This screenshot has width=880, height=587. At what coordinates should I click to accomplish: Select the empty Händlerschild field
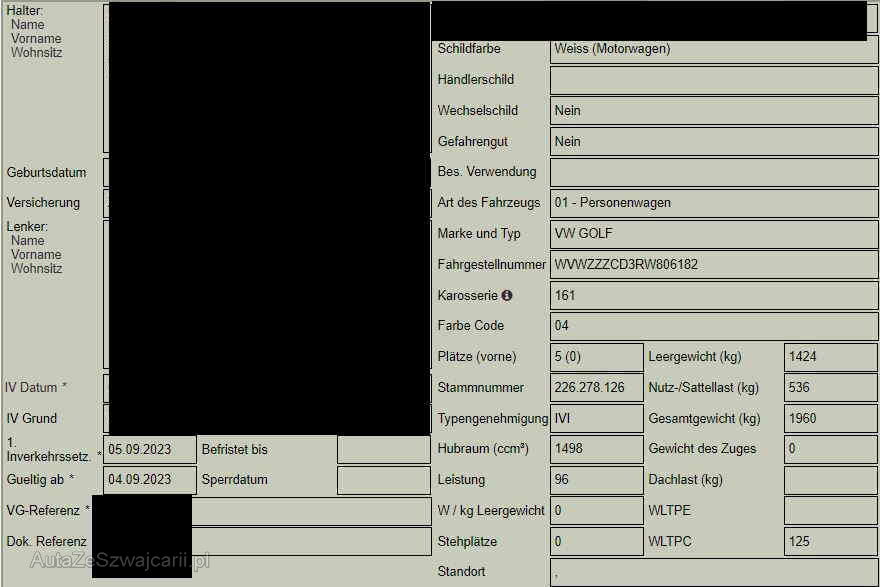(713, 80)
